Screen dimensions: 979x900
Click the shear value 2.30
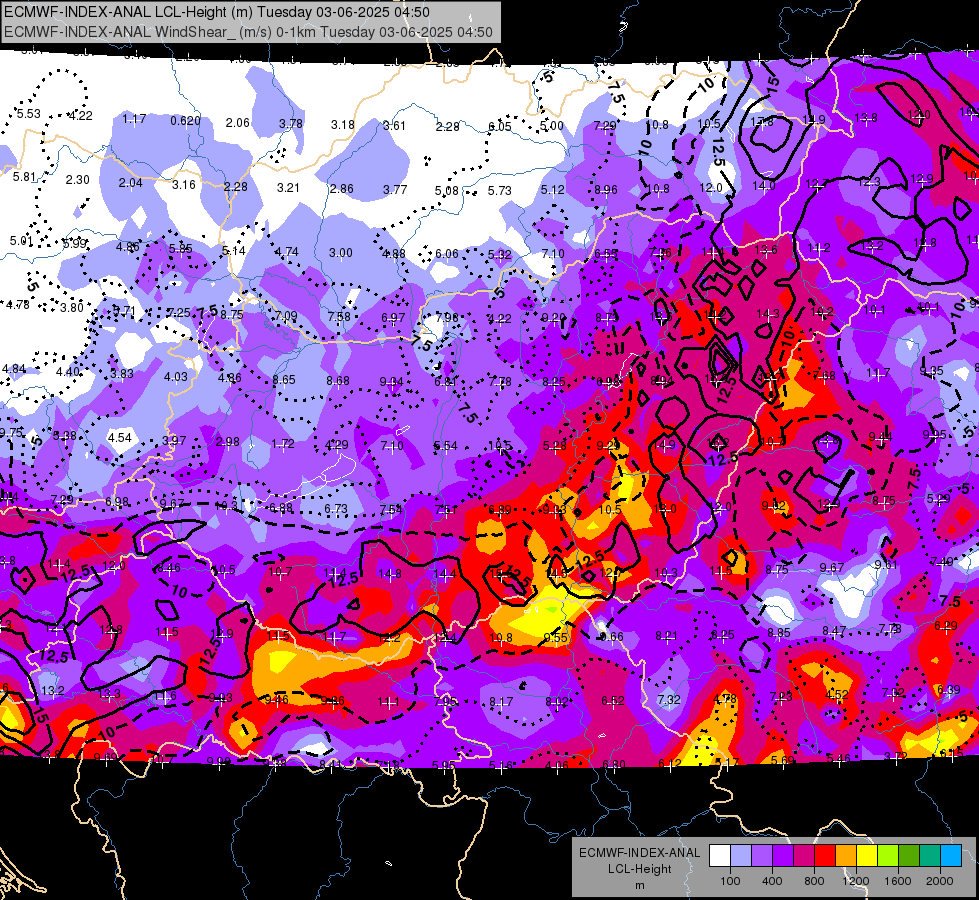[x=77, y=179]
